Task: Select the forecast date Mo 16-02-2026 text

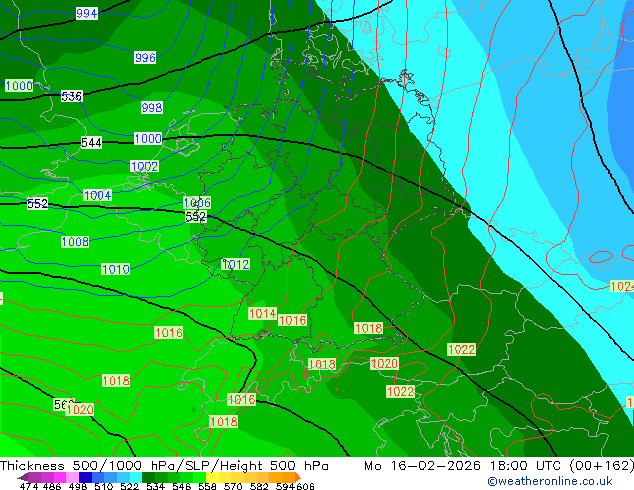Action: [x=423, y=466]
